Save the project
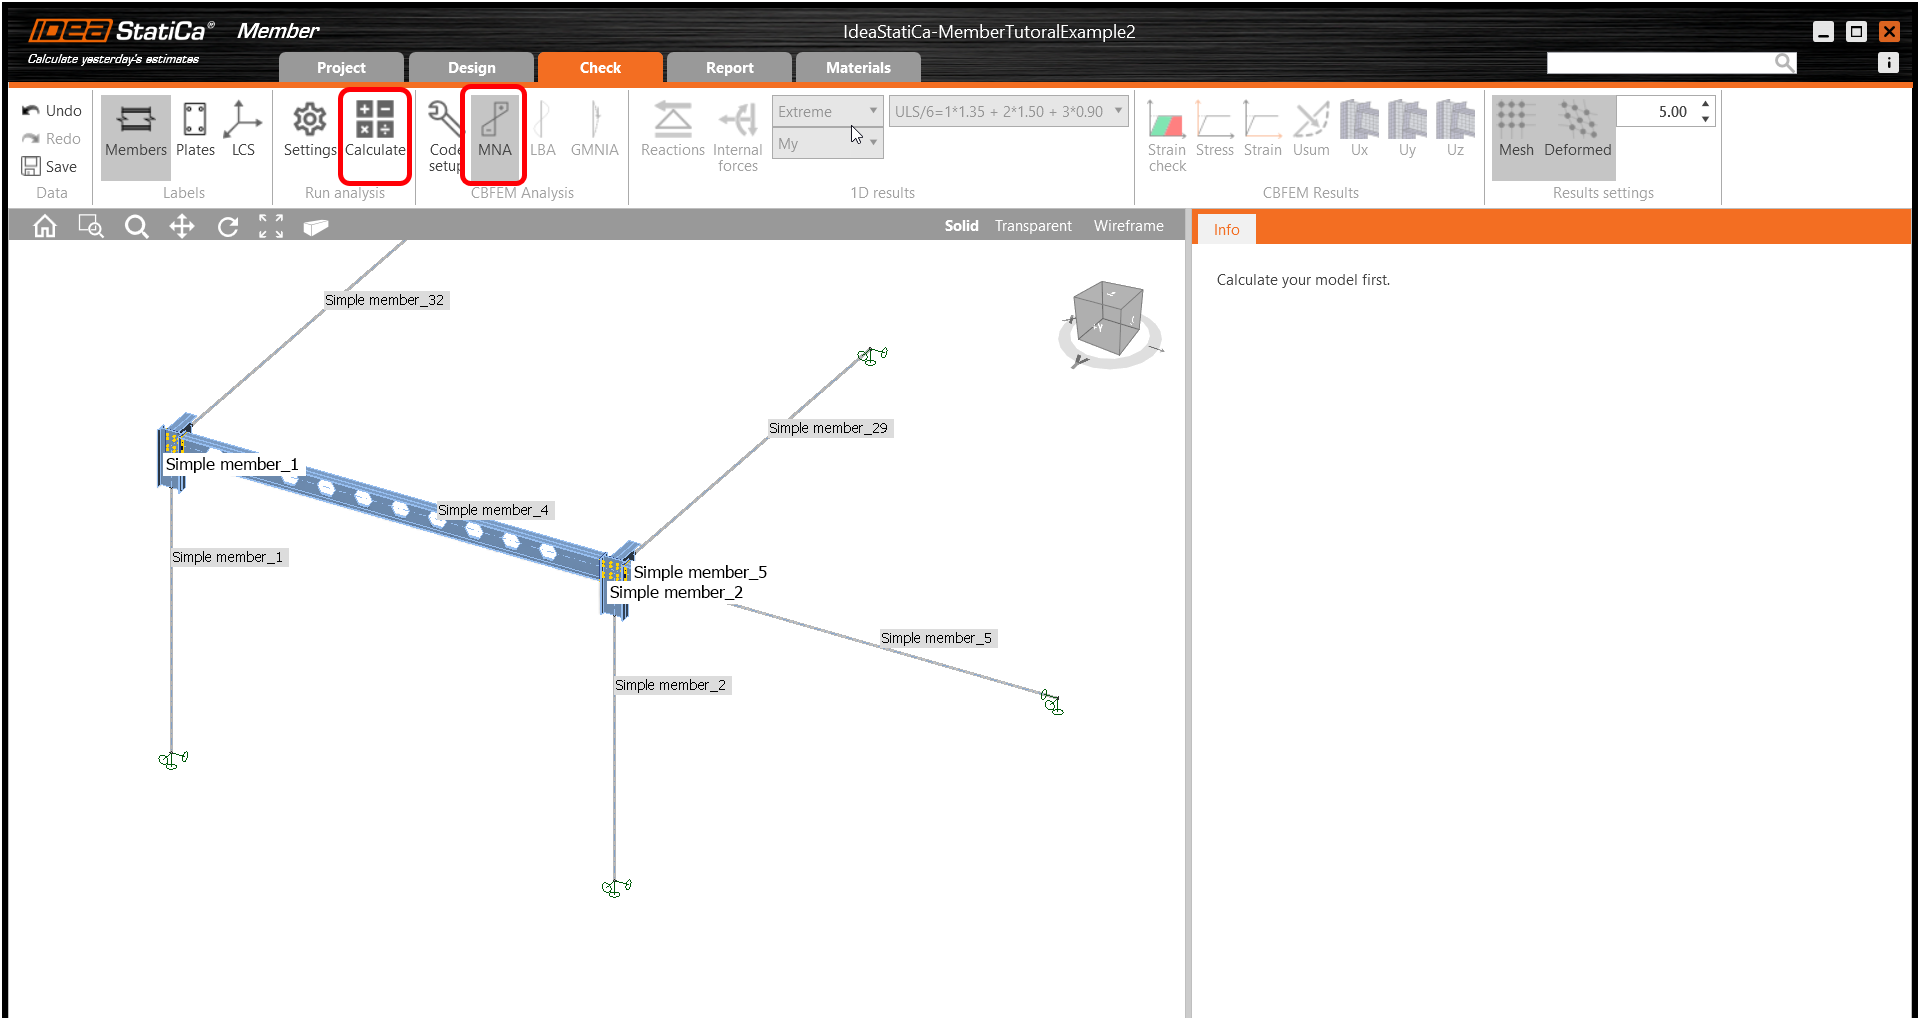The image size is (1920, 1018). pos(50,167)
